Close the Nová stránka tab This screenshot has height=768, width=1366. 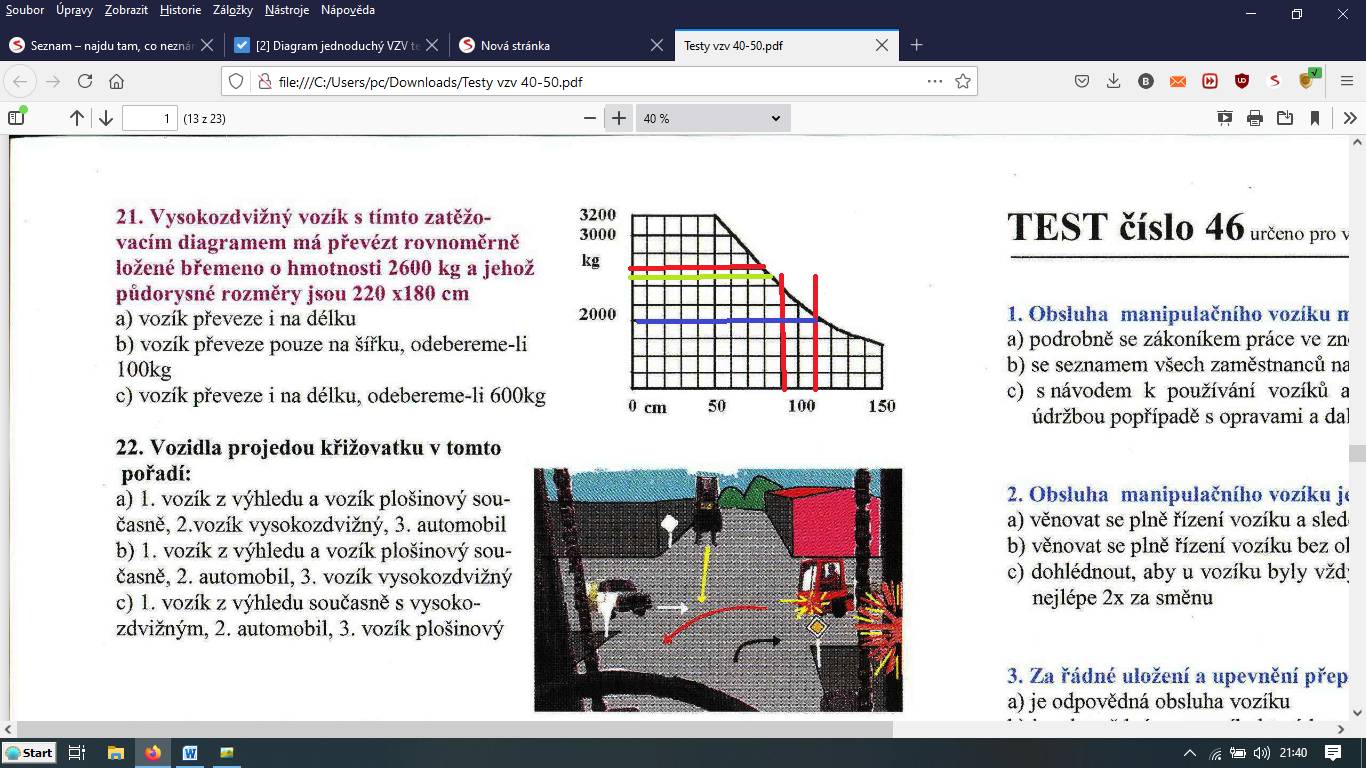click(657, 45)
